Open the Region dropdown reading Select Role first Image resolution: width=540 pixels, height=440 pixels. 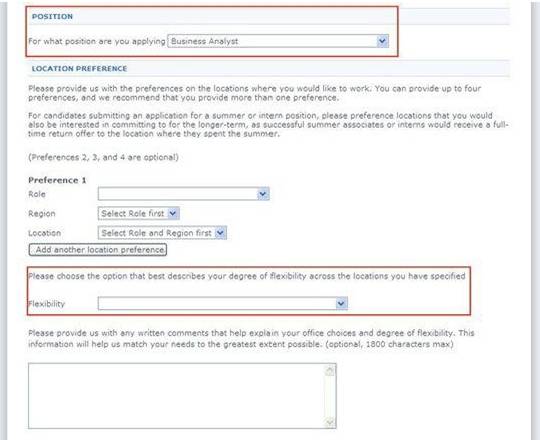[138, 213]
